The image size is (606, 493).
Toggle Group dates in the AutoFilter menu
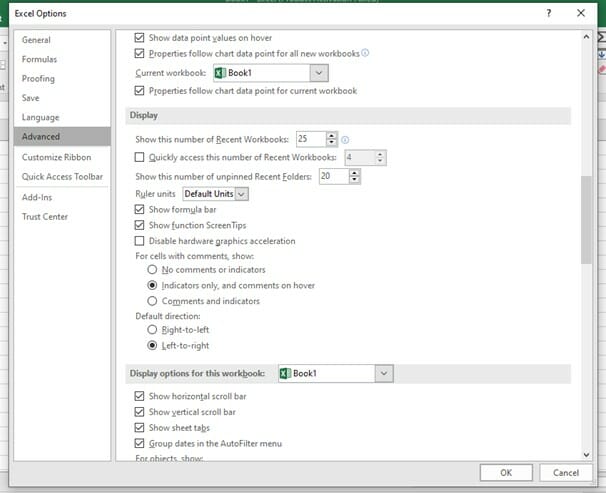coord(139,444)
